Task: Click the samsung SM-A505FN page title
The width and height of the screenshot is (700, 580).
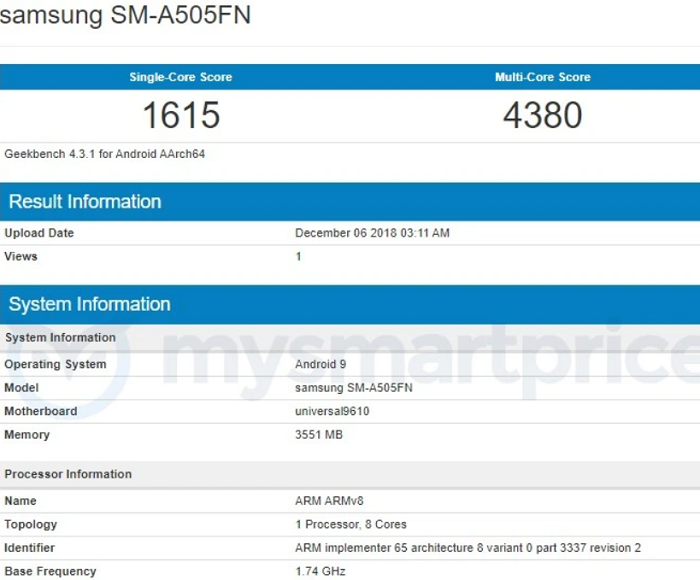Action: [125, 15]
